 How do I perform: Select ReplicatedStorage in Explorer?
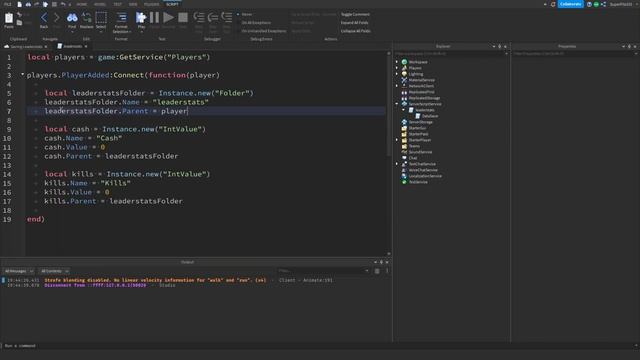tap(424, 98)
